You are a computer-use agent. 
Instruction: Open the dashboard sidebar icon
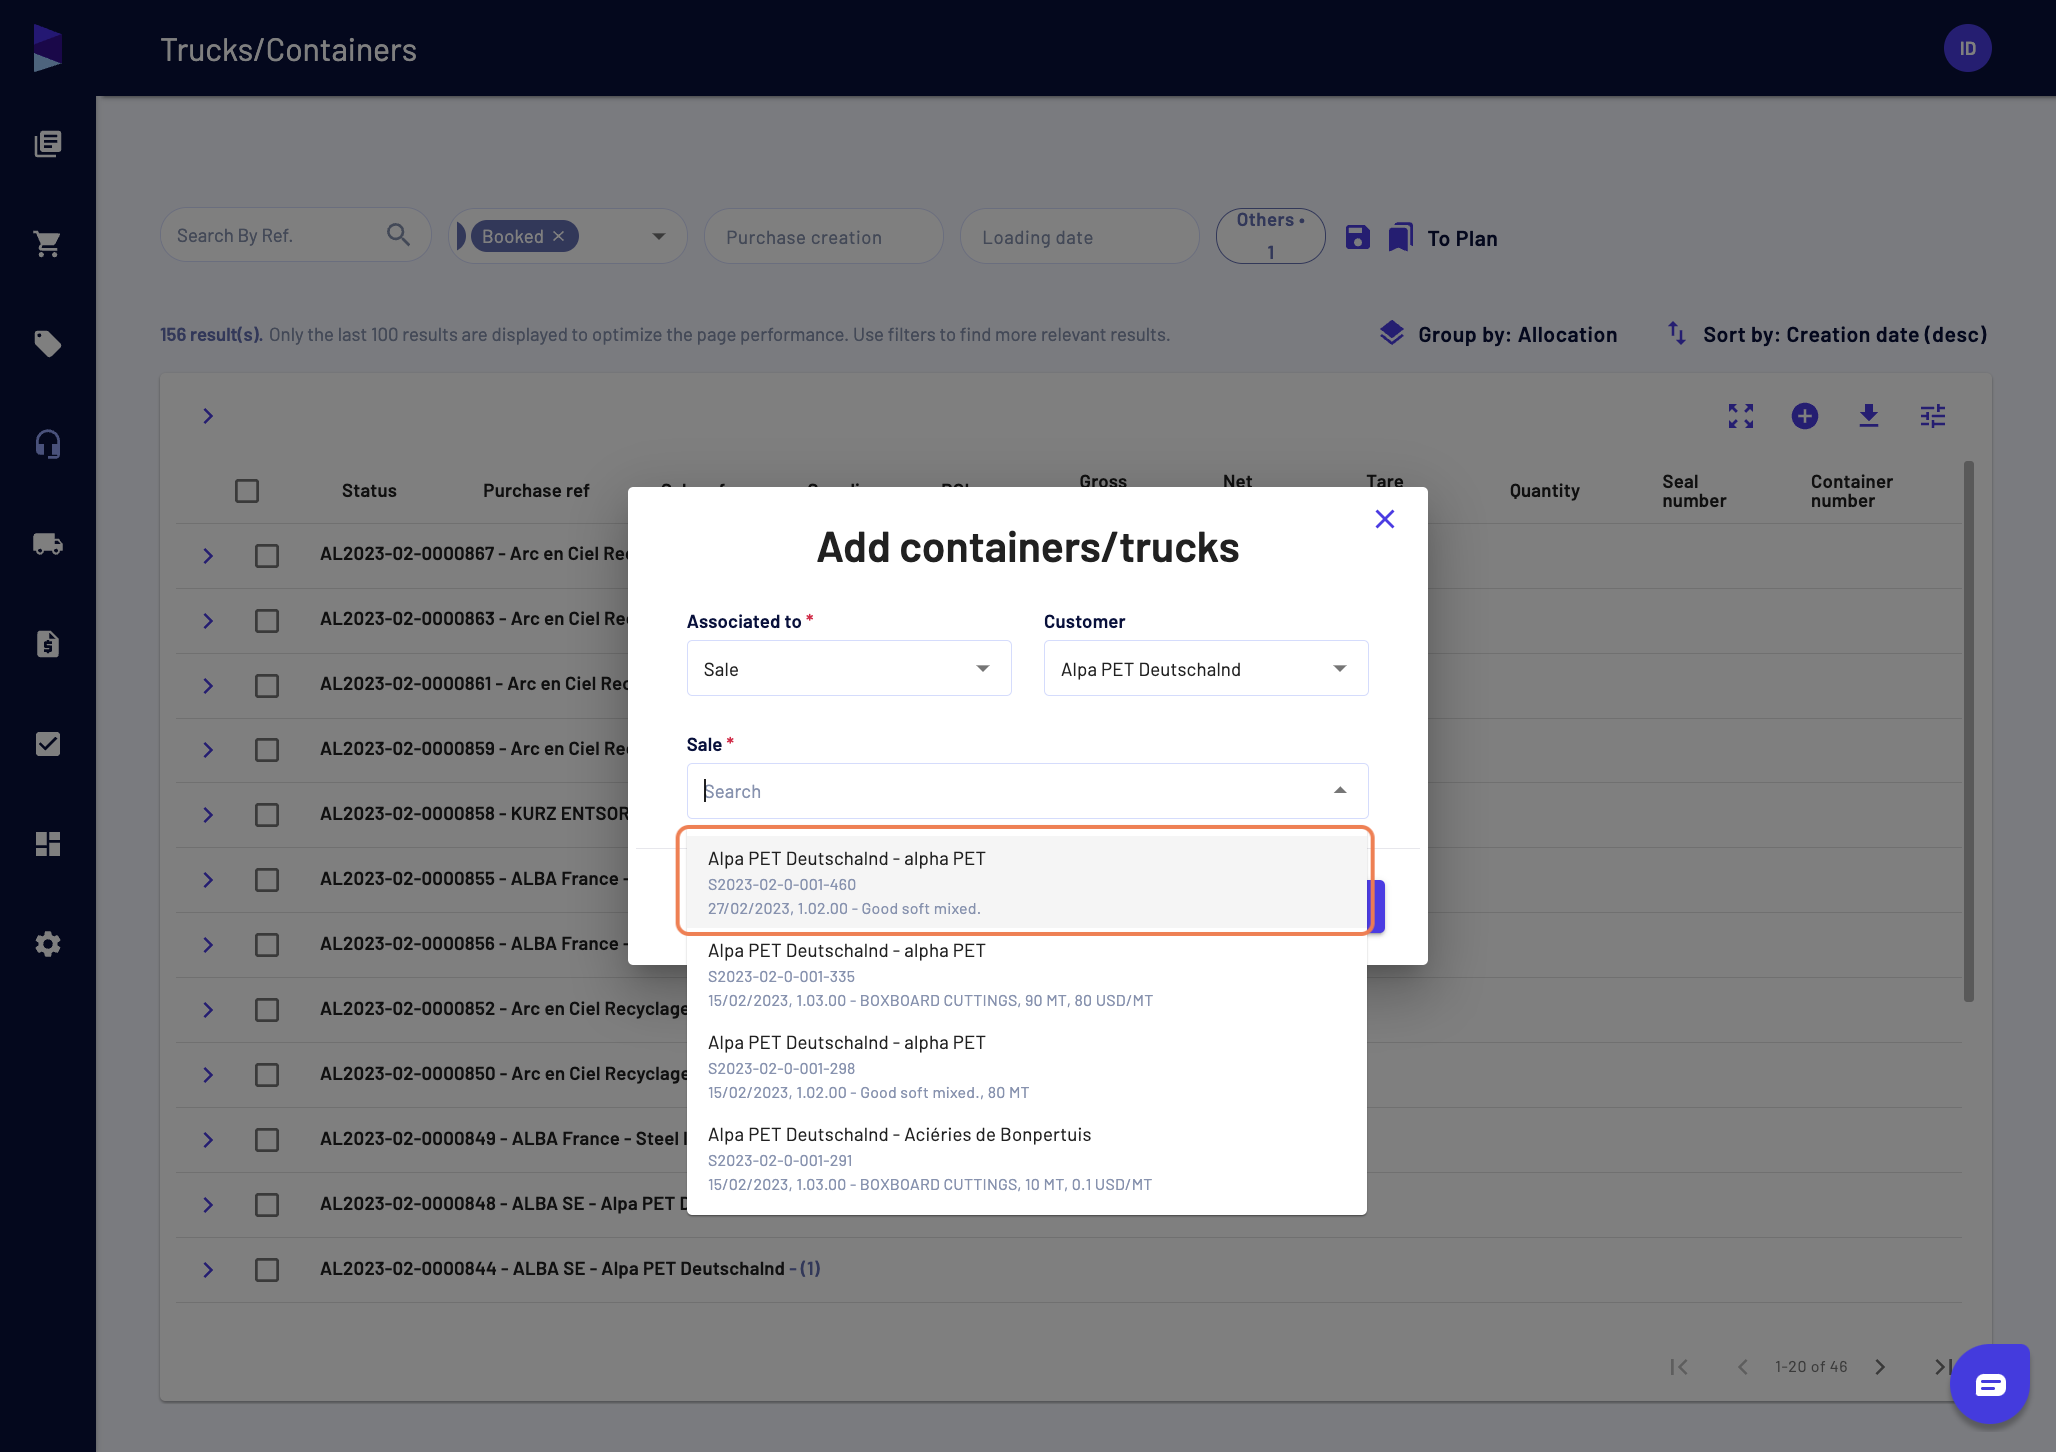(48, 844)
